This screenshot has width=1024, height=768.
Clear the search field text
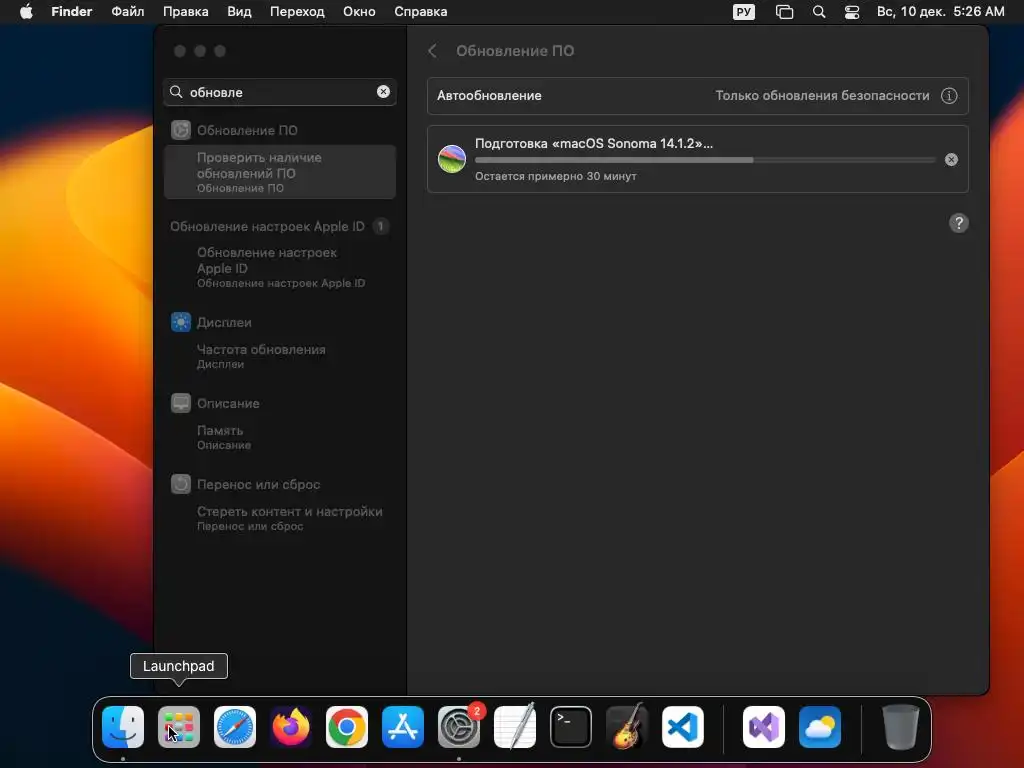click(383, 92)
